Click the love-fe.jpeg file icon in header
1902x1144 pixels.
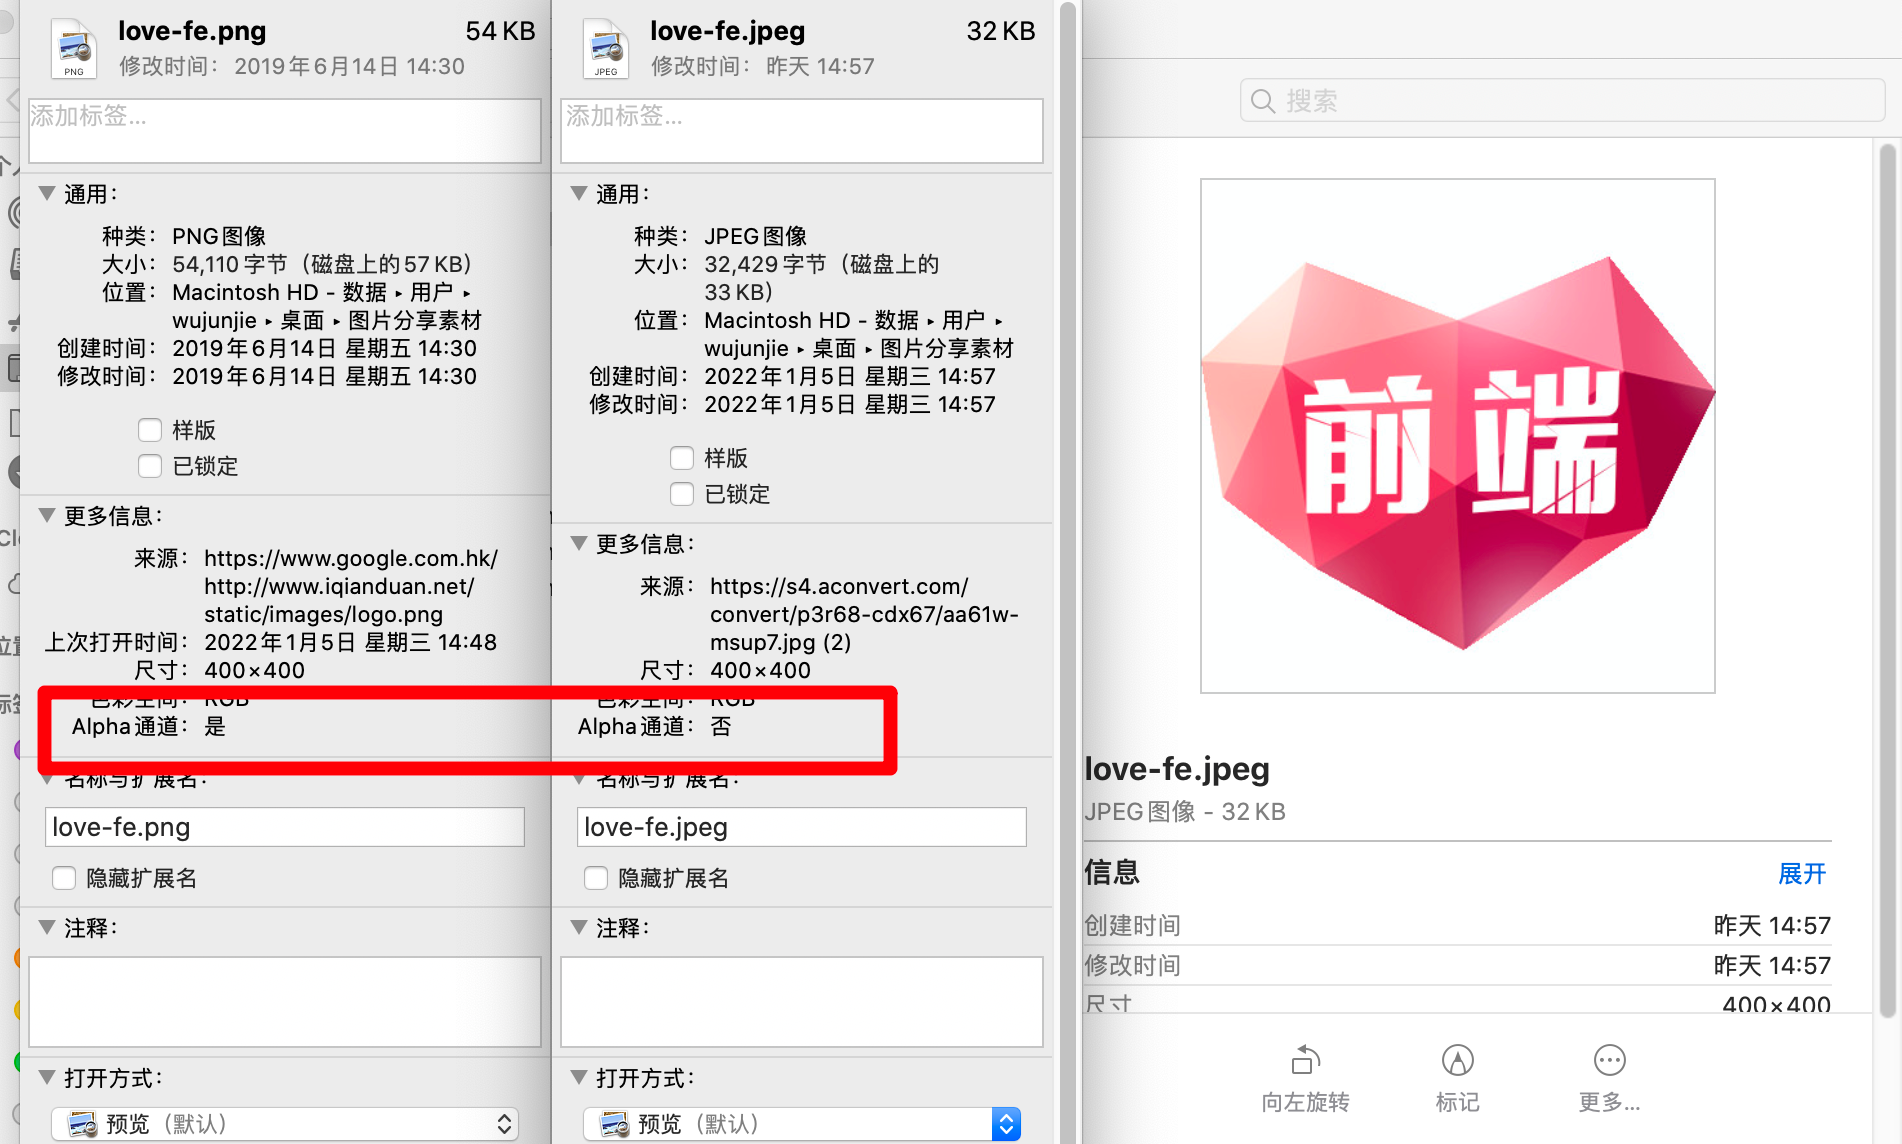point(606,49)
